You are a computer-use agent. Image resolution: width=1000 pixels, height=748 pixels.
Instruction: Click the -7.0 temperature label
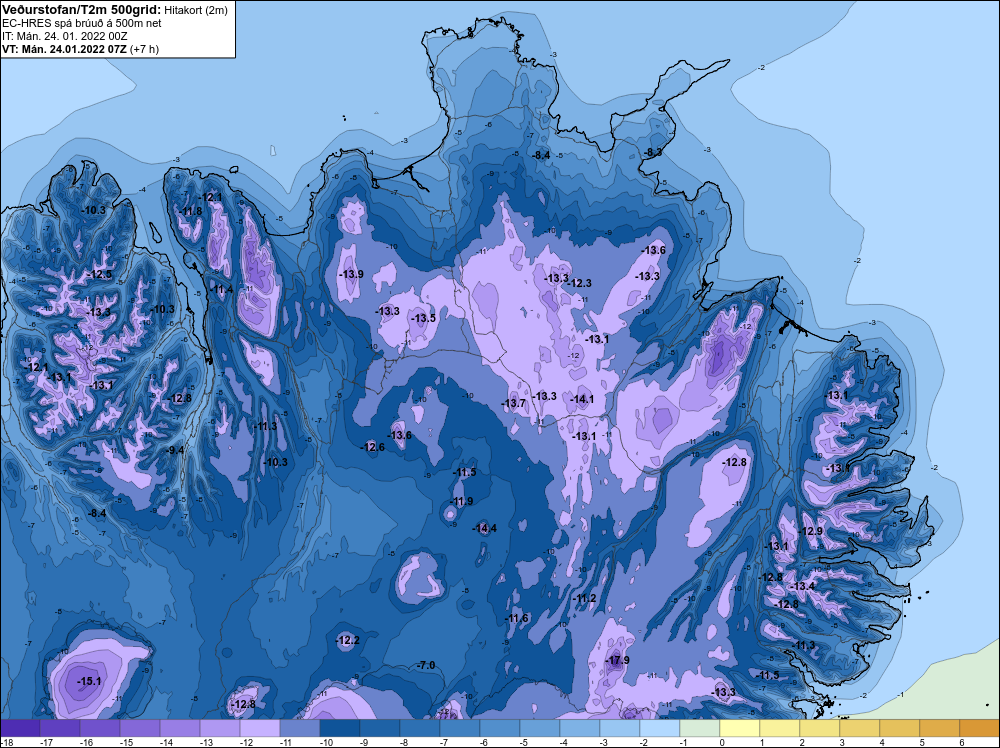[426, 665]
